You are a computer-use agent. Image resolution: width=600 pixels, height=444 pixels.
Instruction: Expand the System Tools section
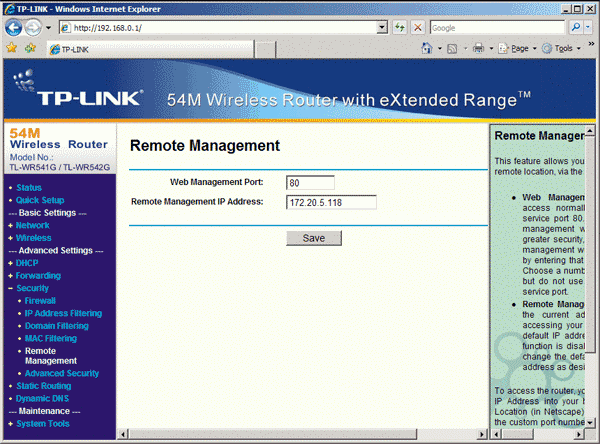click(x=43, y=424)
